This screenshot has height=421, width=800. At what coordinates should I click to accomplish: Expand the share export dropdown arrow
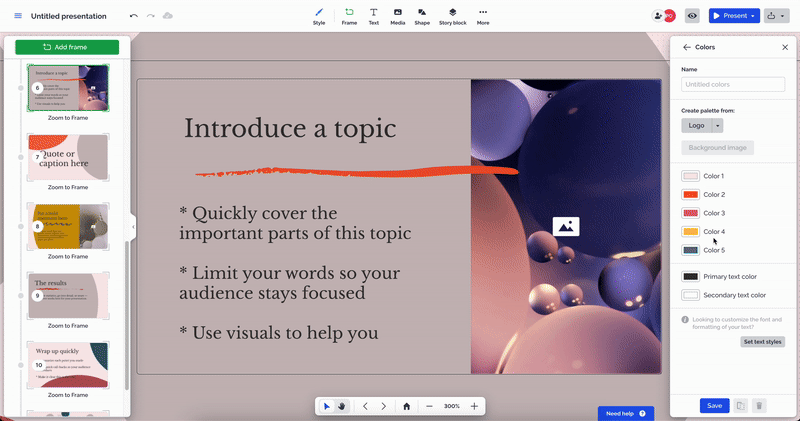[783, 16]
